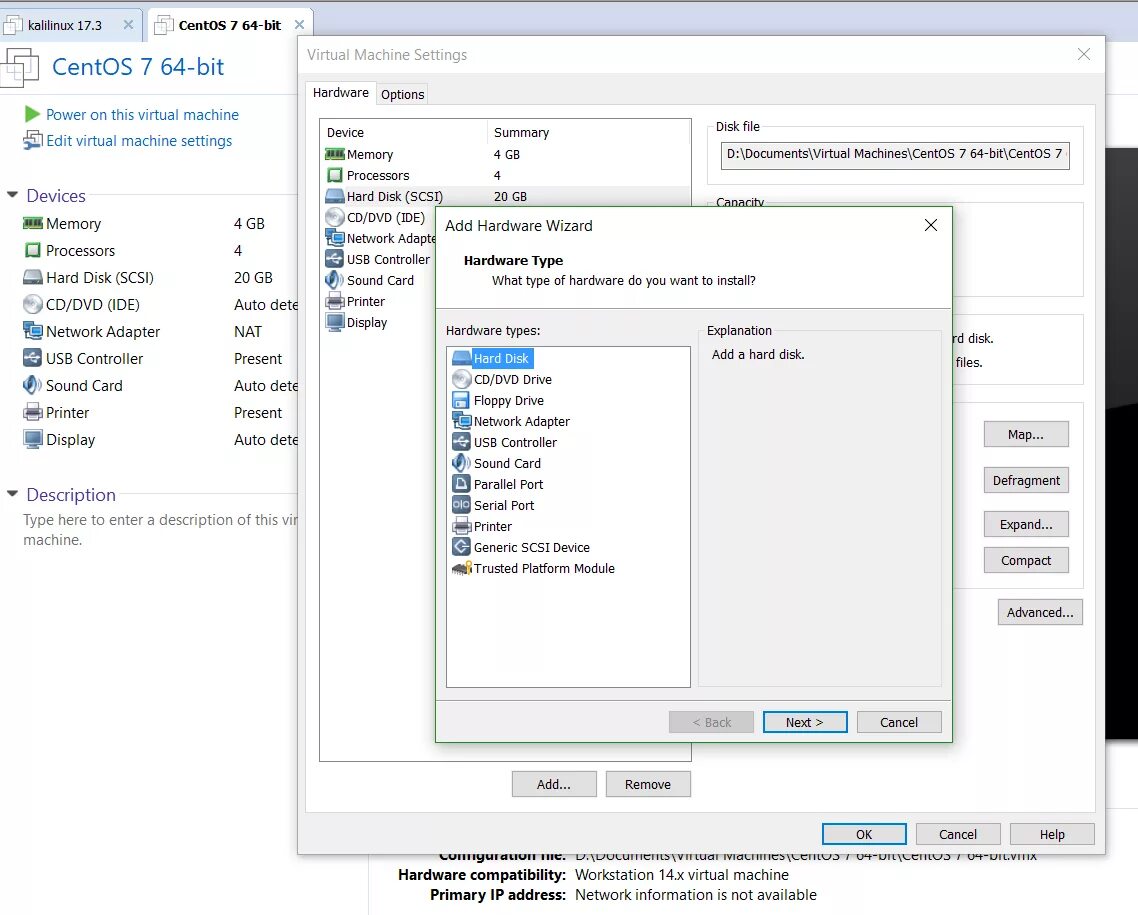Click Hard Disk (SCSI) icon in settings list

[335, 196]
